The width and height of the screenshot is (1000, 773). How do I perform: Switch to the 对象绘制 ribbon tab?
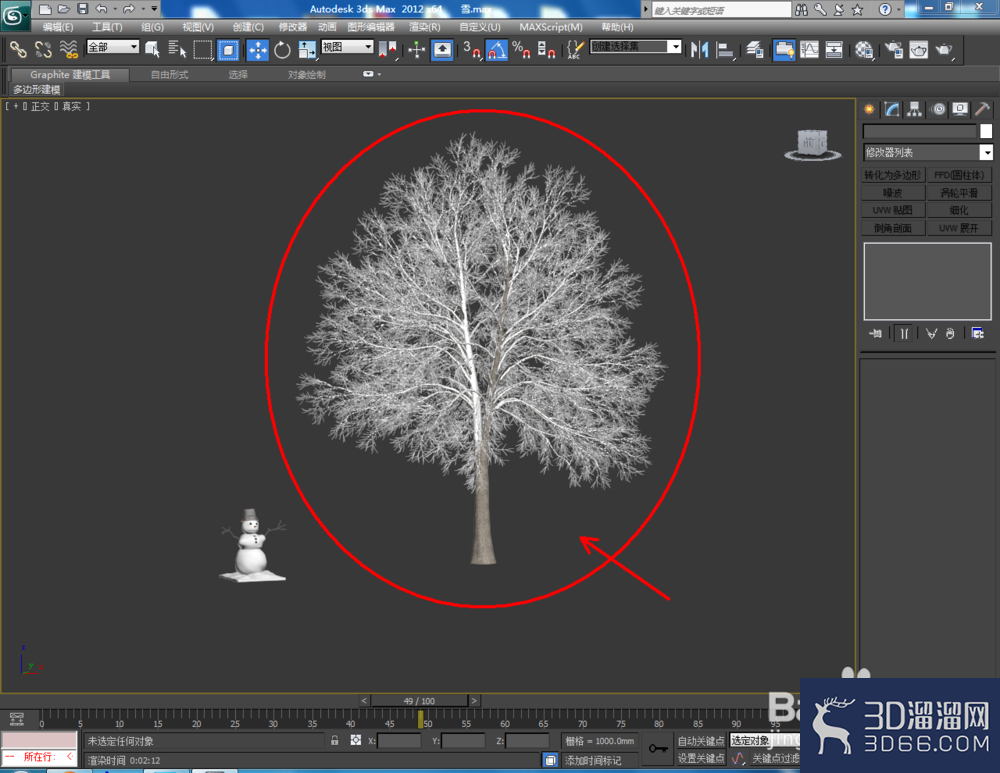coord(306,75)
